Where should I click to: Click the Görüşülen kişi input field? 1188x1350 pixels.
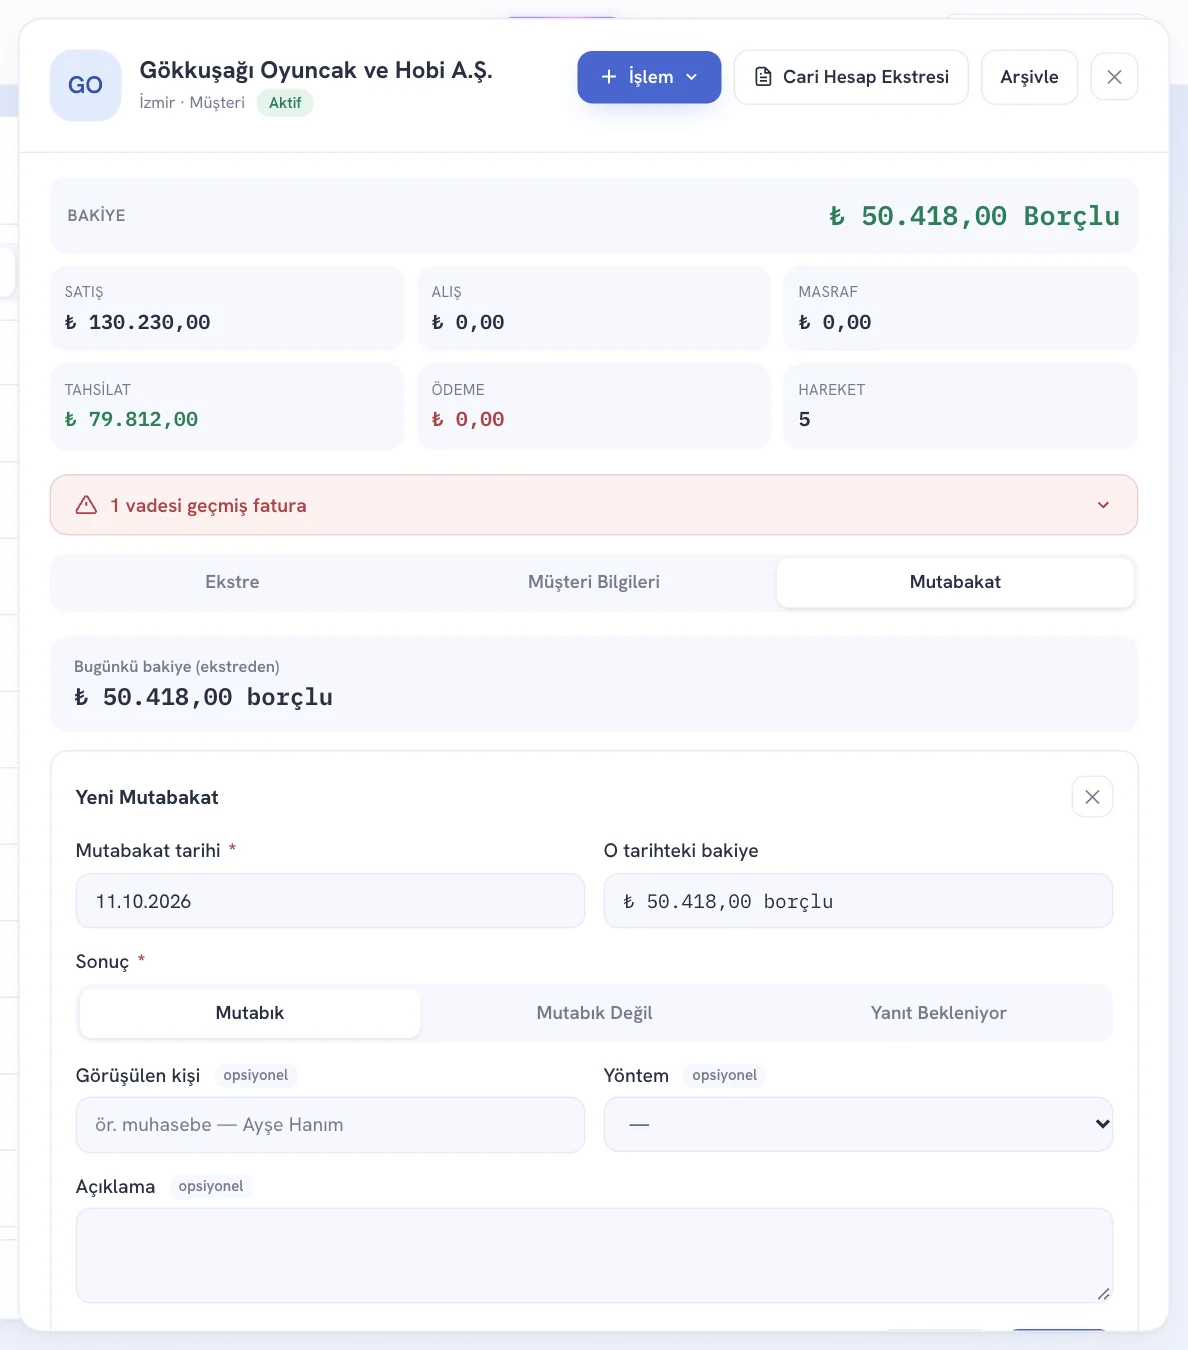point(330,1124)
